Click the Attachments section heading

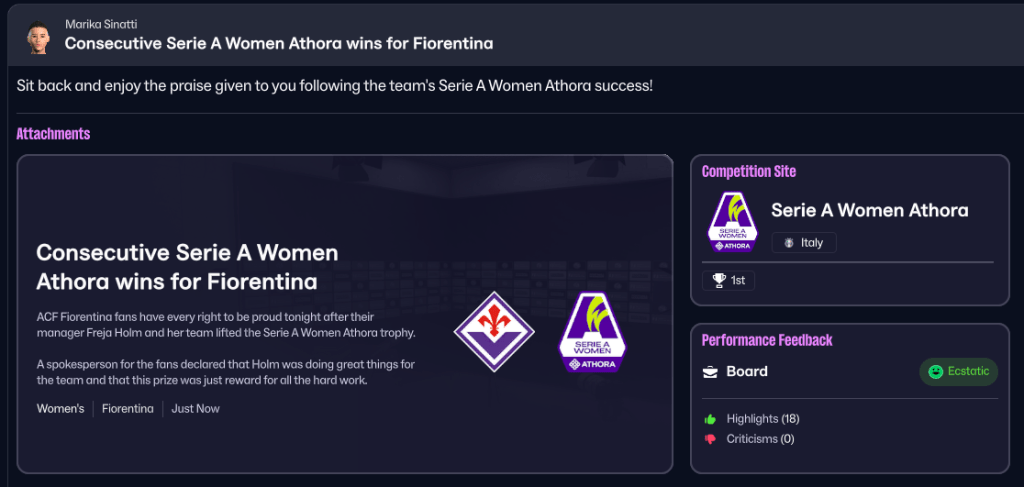[x=53, y=134]
